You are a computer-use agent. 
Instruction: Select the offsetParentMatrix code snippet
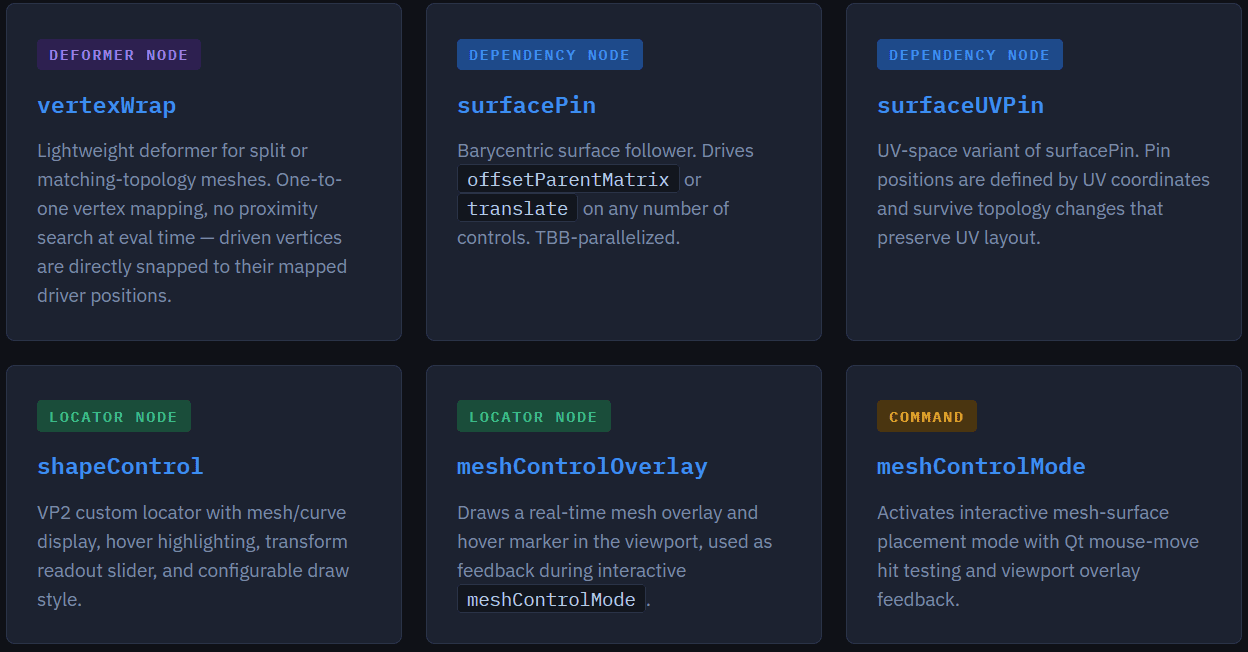click(568, 180)
